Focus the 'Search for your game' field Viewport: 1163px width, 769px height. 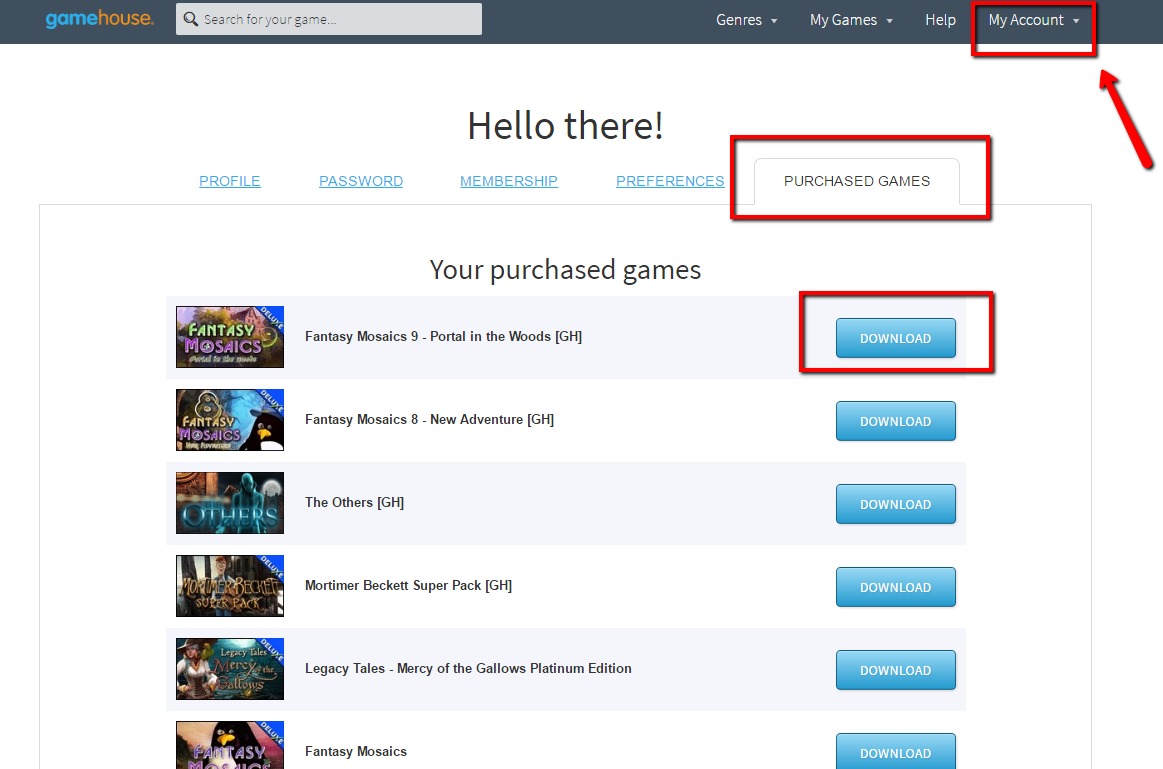point(329,19)
